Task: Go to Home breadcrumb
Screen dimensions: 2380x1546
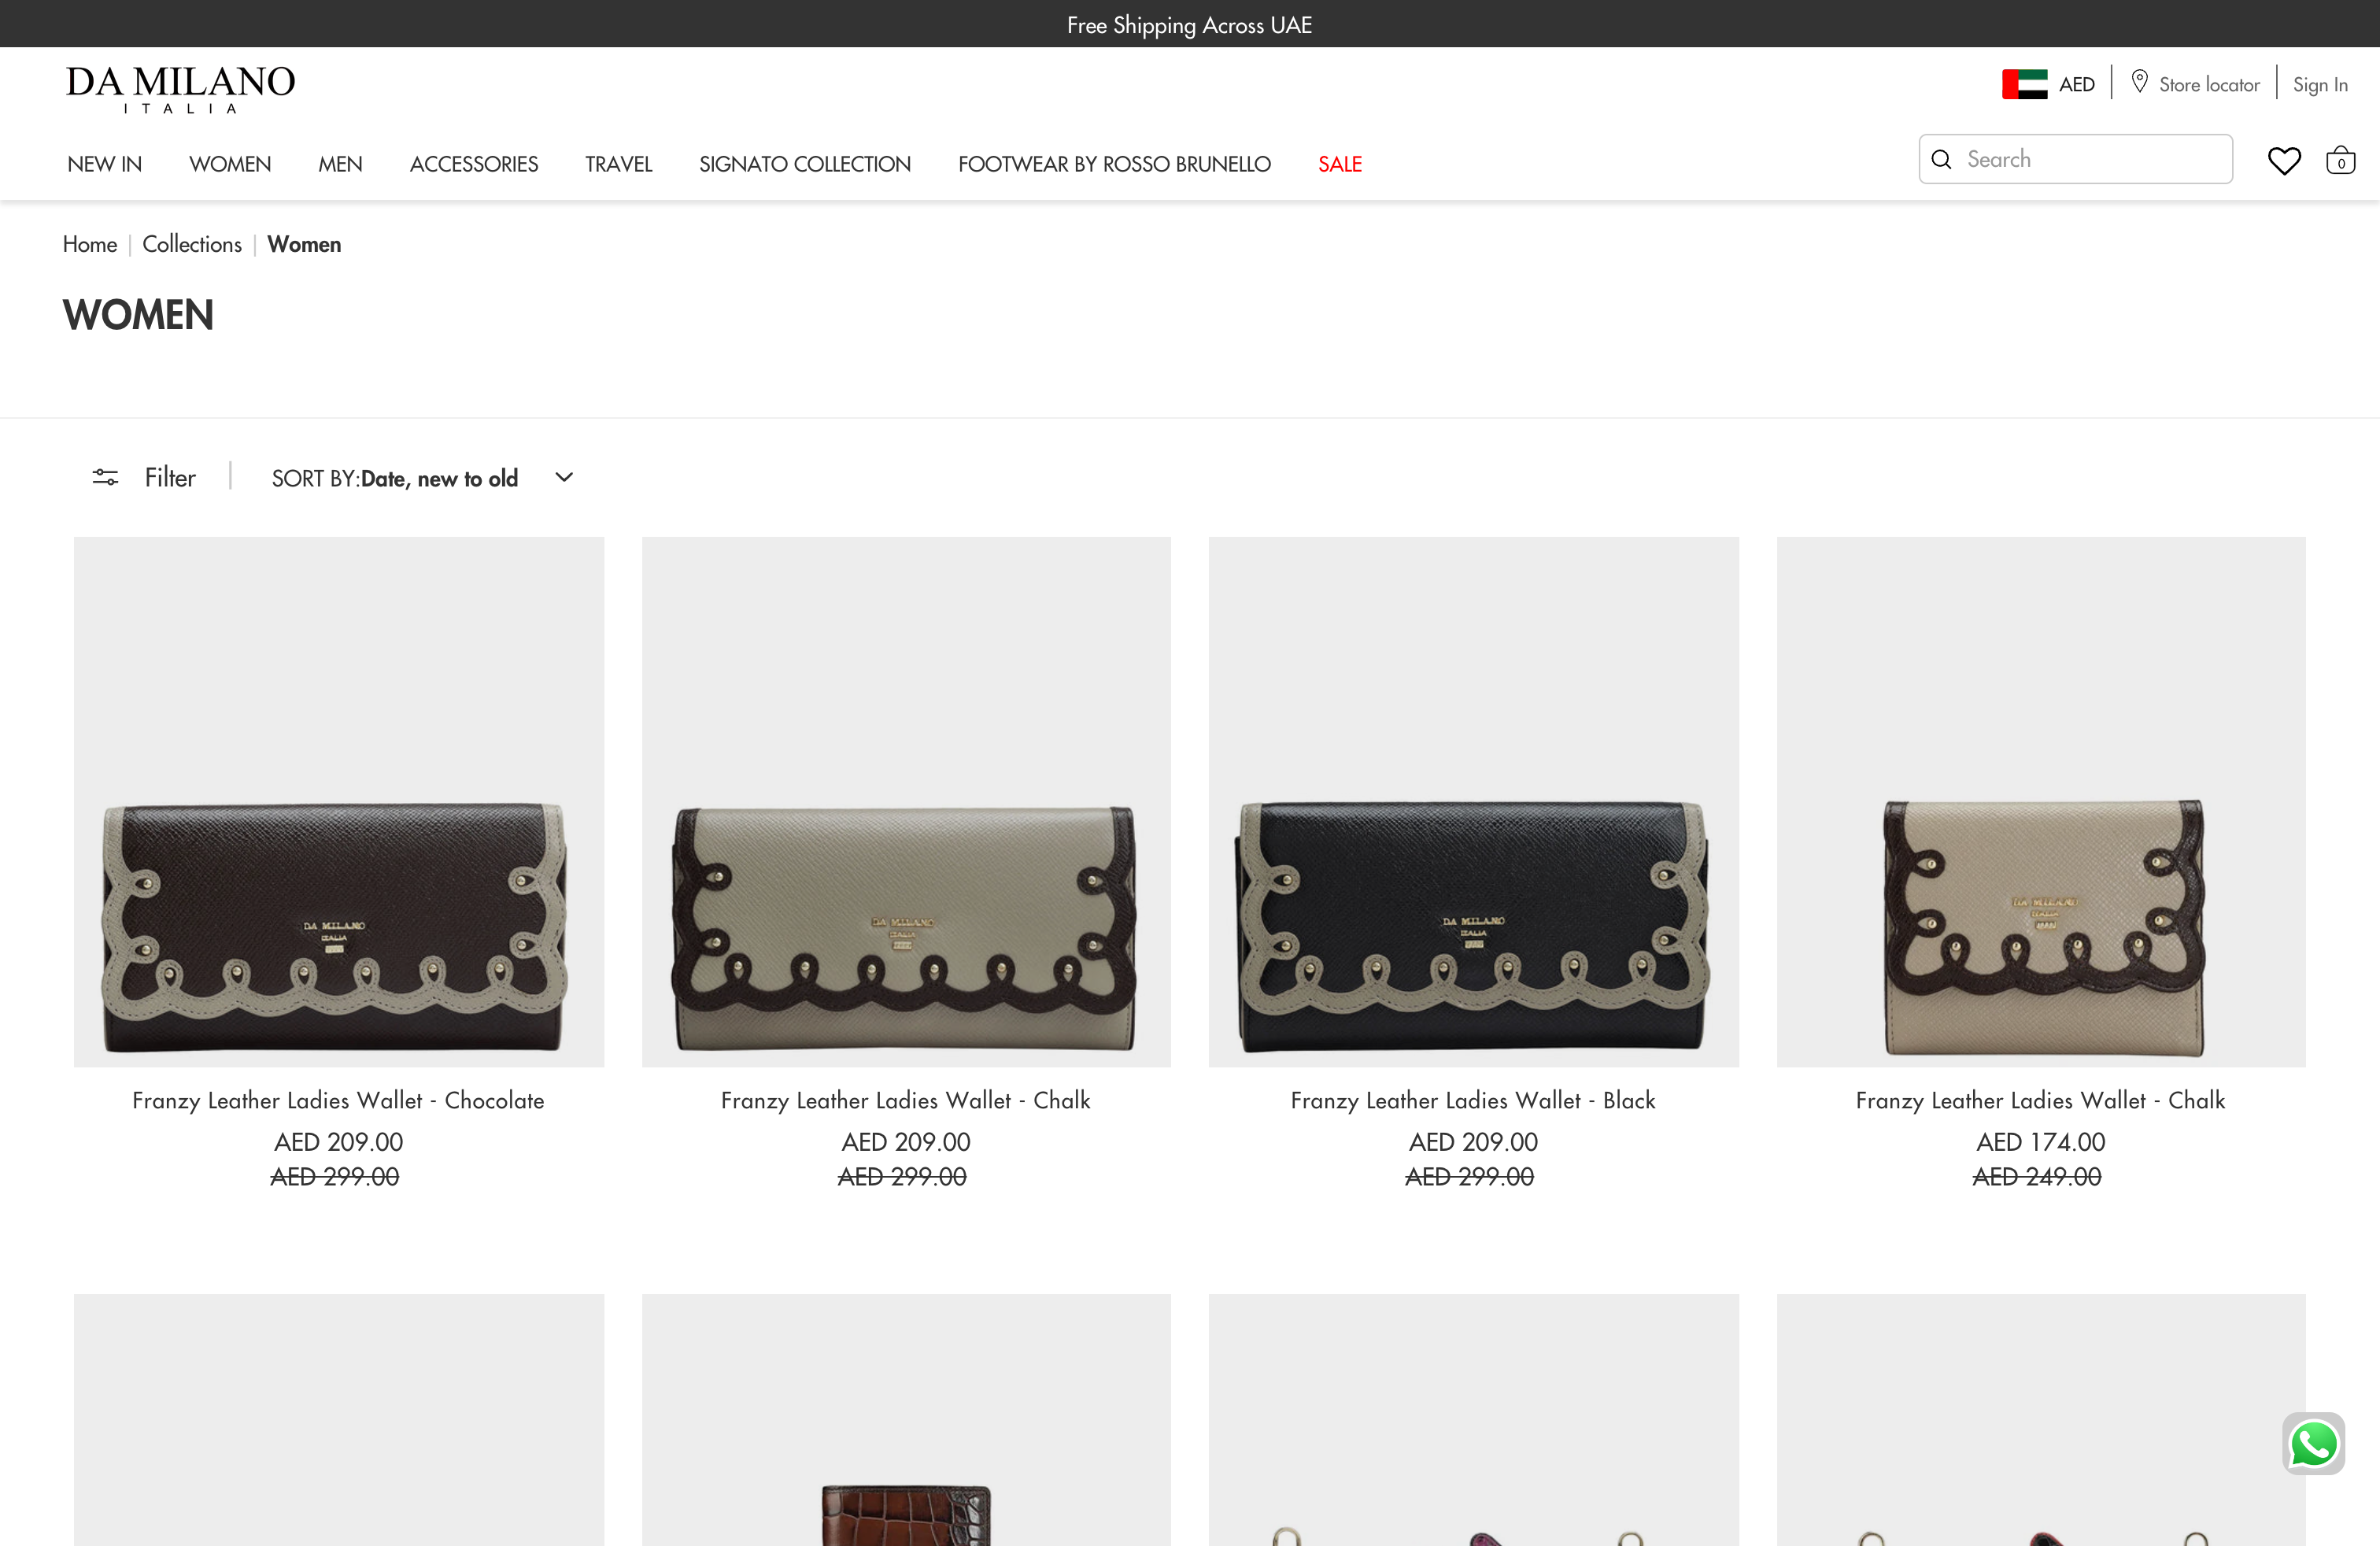Action: (x=90, y=244)
